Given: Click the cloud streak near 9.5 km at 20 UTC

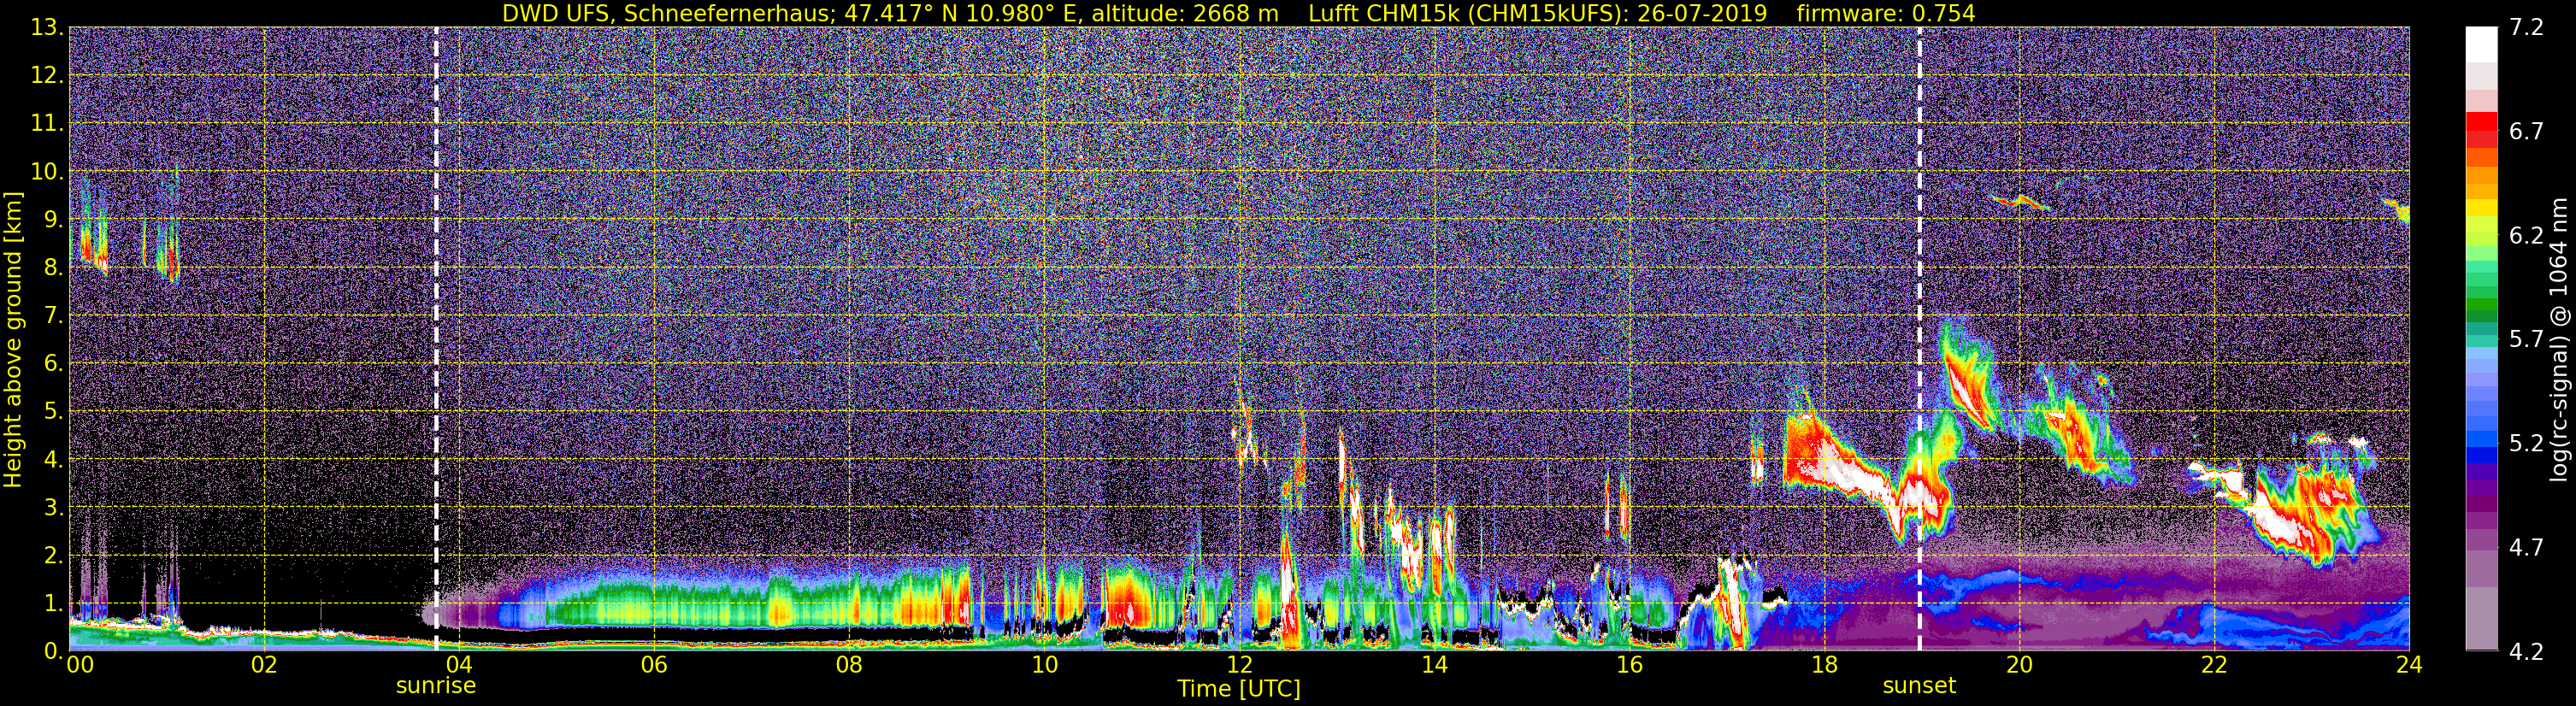Looking at the screenshot, I should 2021,202.
